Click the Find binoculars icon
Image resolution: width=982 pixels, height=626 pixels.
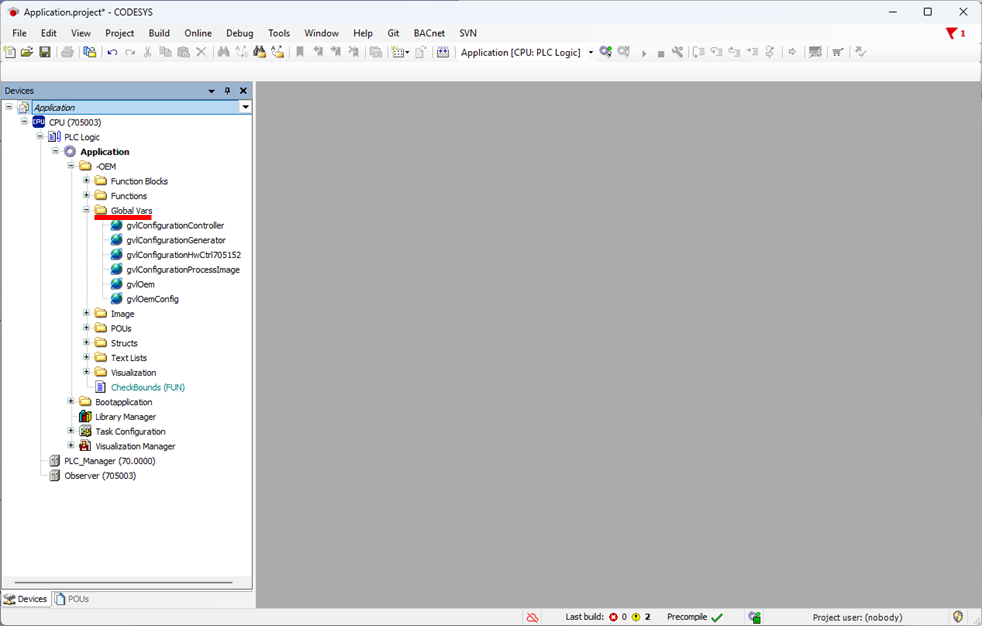[223, 52]
